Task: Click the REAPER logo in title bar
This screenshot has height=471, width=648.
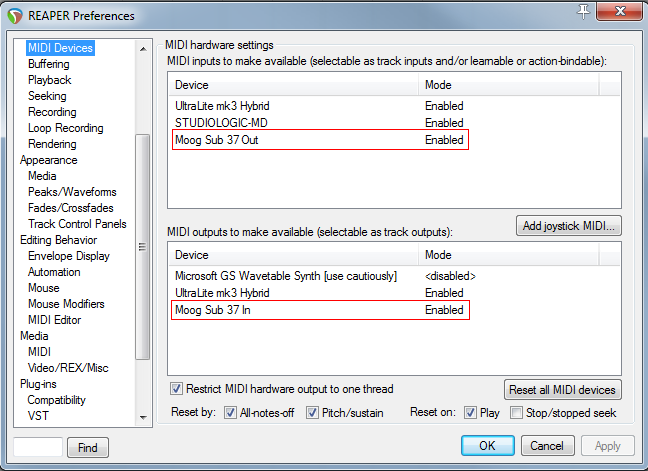Action: point(14,15)
